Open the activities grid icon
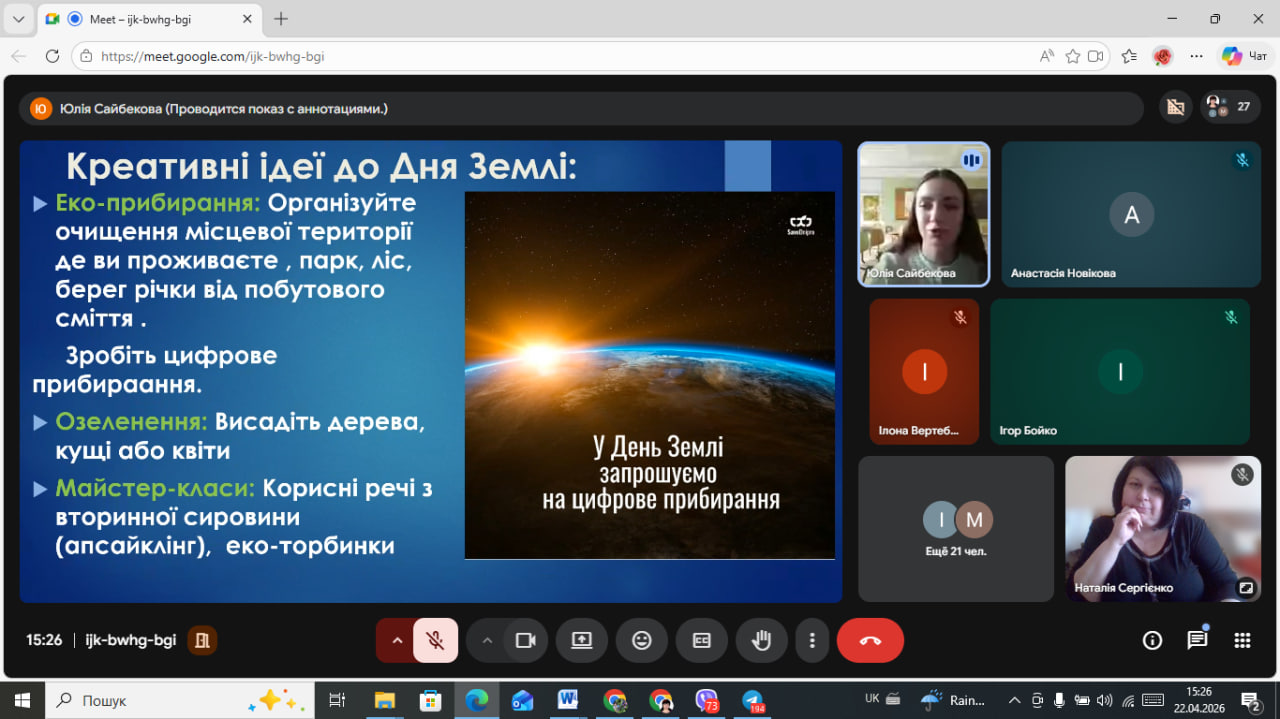This screenshot has width=1280, height=719. pos(1242,640)
